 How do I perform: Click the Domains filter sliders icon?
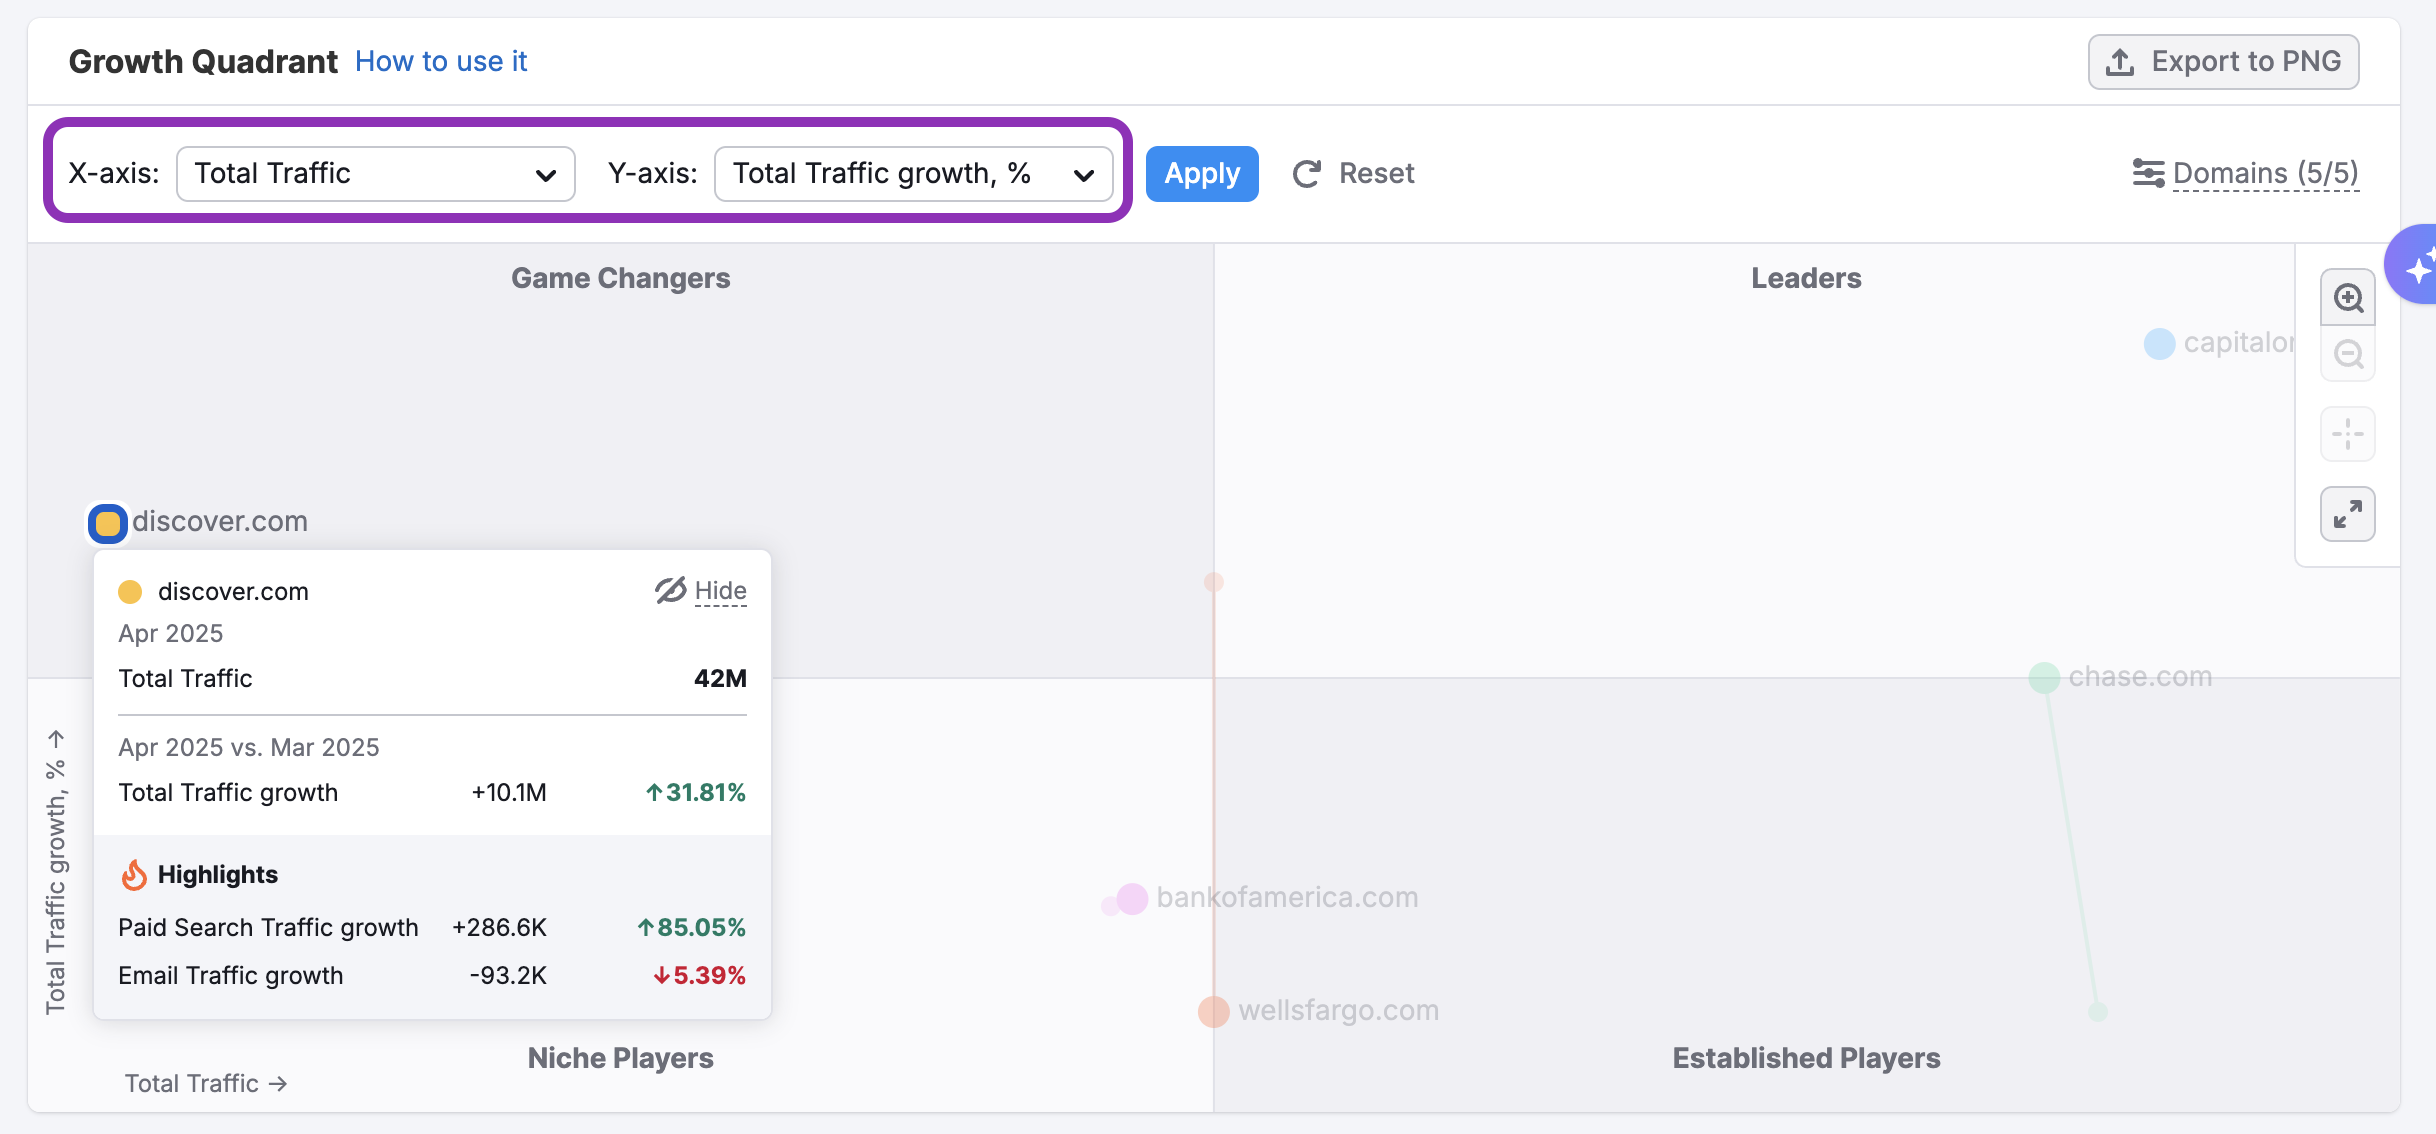coord(2147,173)
